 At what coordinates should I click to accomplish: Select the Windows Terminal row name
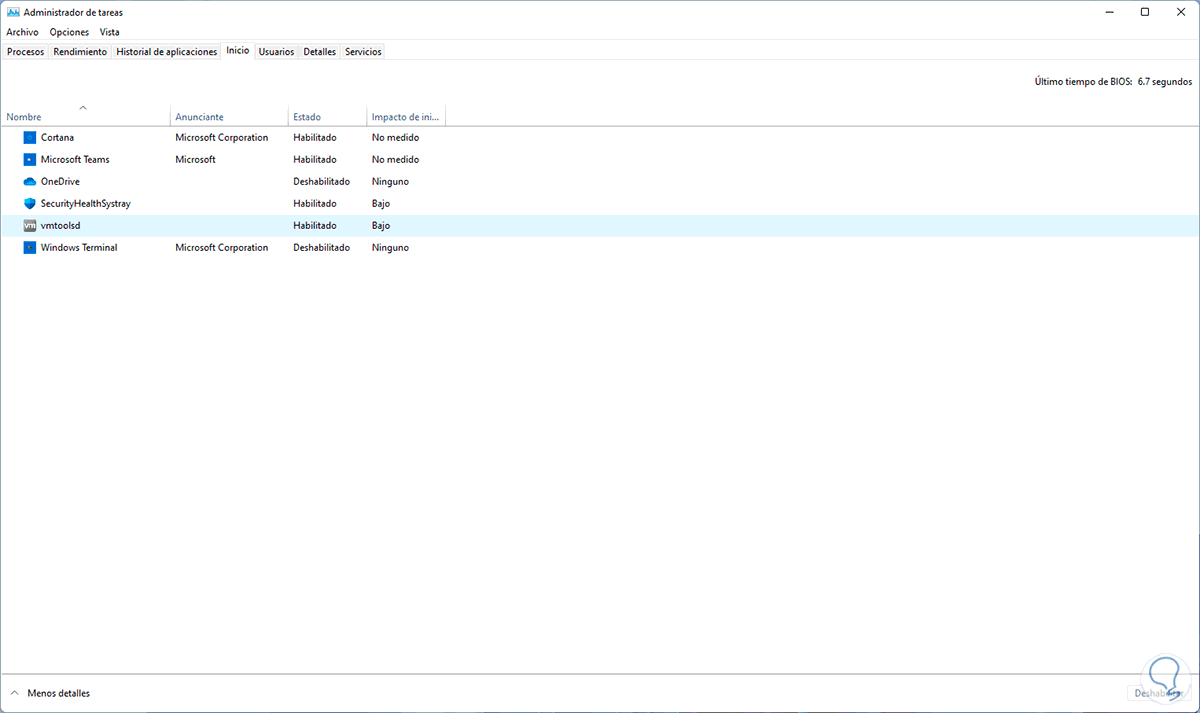coord(79,247)
